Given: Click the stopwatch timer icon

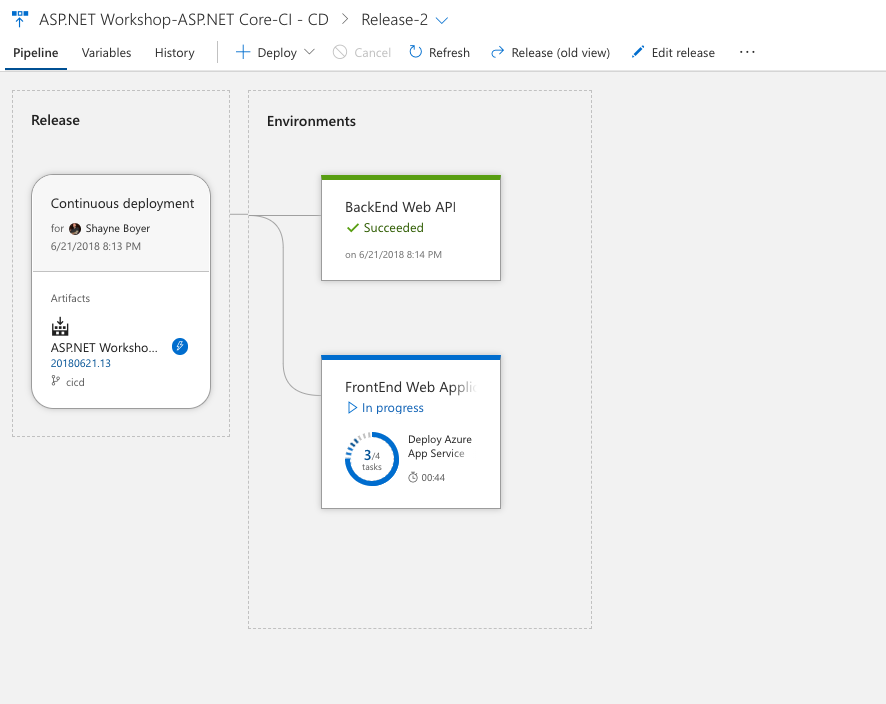Looking at the screenshot, I should [x=413, y=477].
